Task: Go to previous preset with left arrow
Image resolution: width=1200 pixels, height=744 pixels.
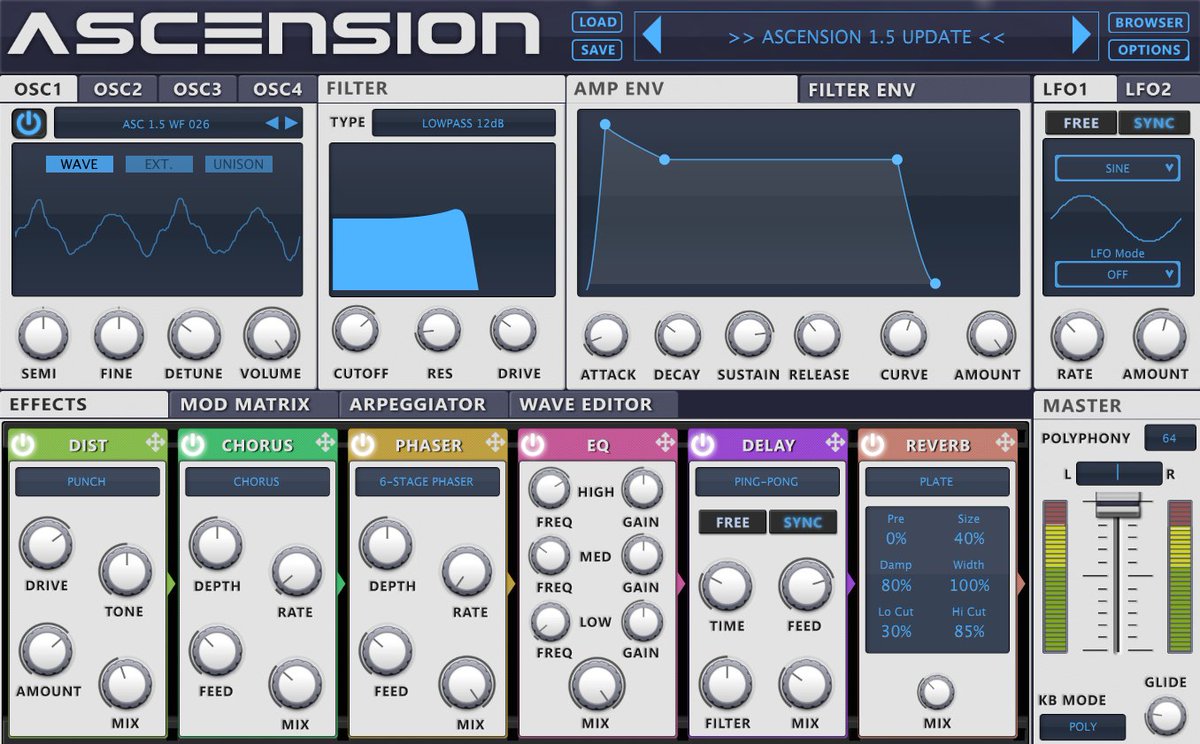Action: 652,35
